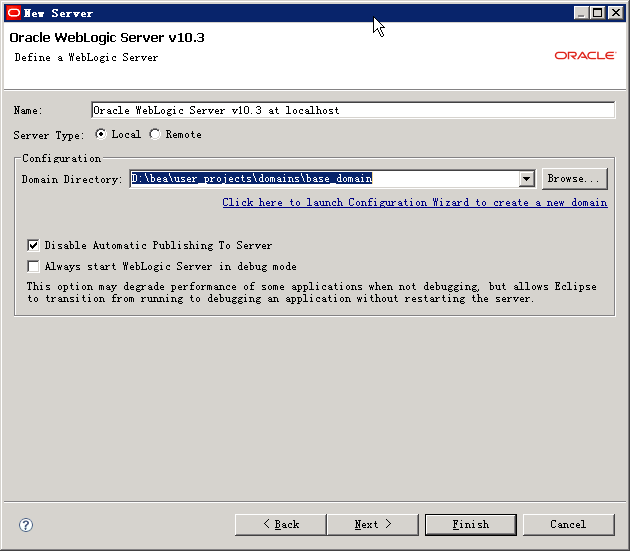This screenshot has width=630, height=551.
Task: Select the Remote server type radio button
Action: 155,134
